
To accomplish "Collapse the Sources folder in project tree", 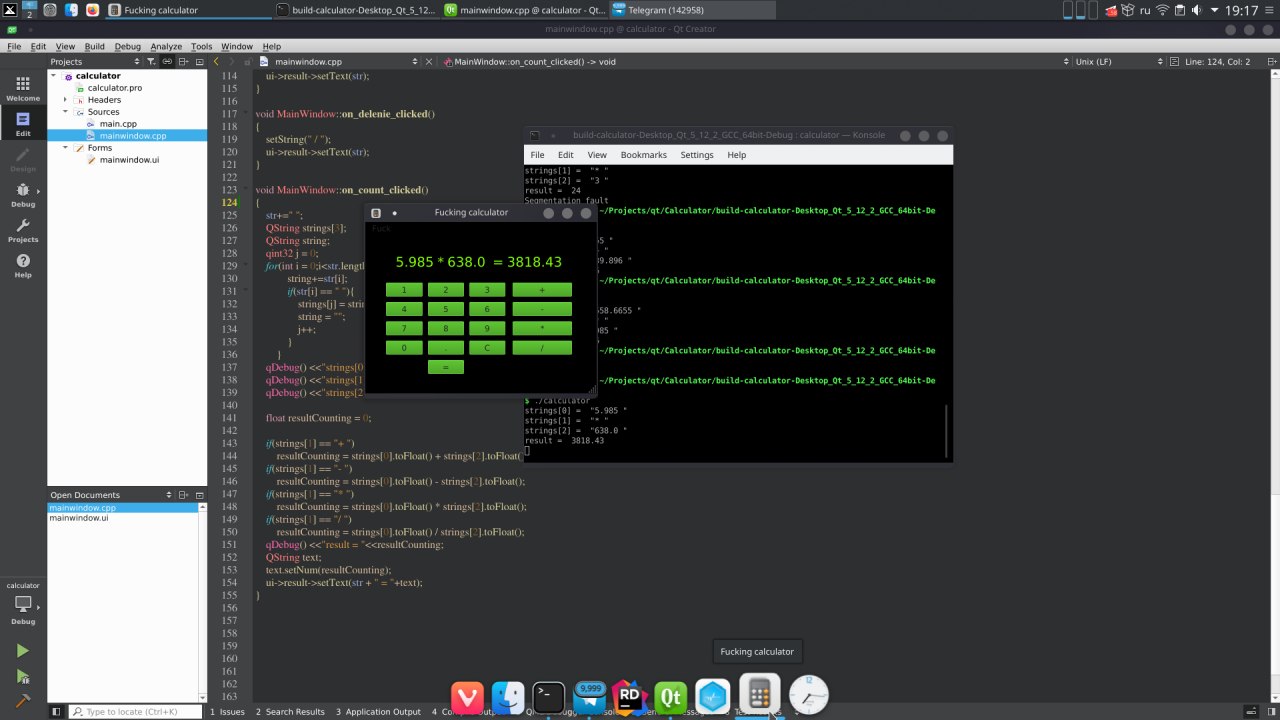I will 66,112.
